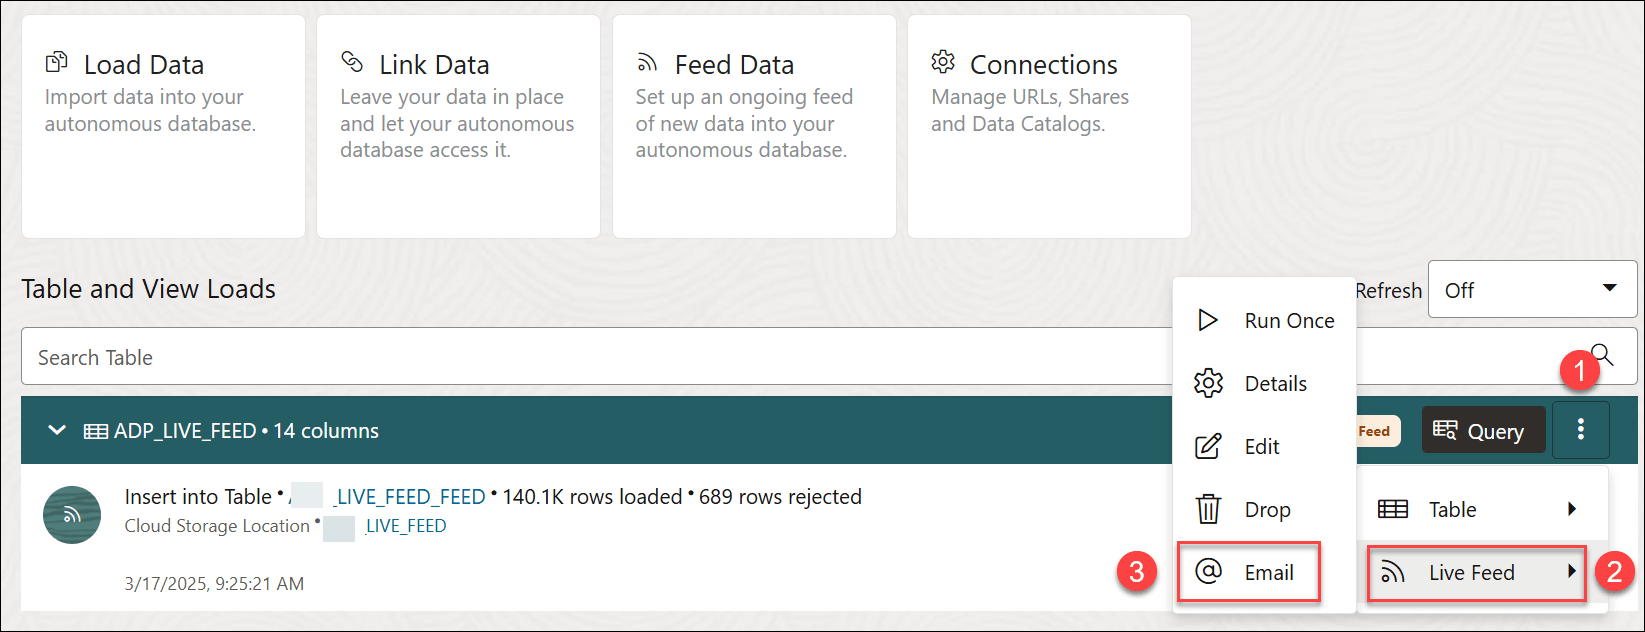Image resolution: width=1645 pixels, height=632 pixels.
Task: Click the Email at-sign icon
Action: [x=1209, y=571]
